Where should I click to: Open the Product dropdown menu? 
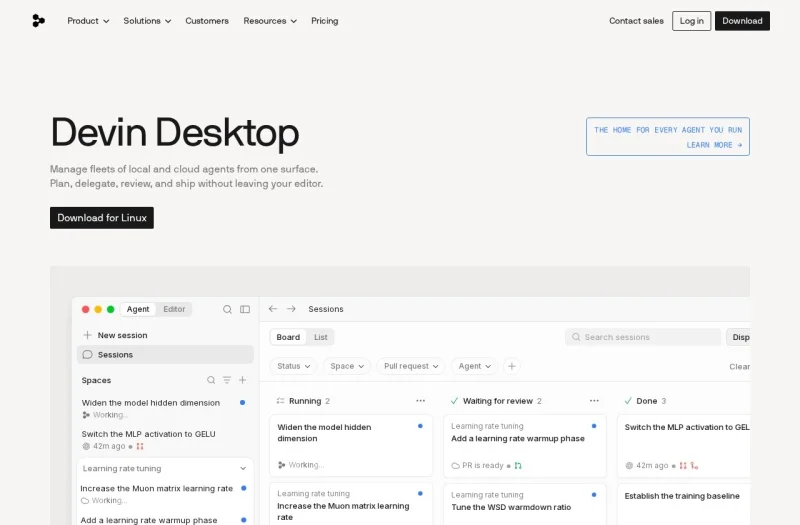point(88,21)
